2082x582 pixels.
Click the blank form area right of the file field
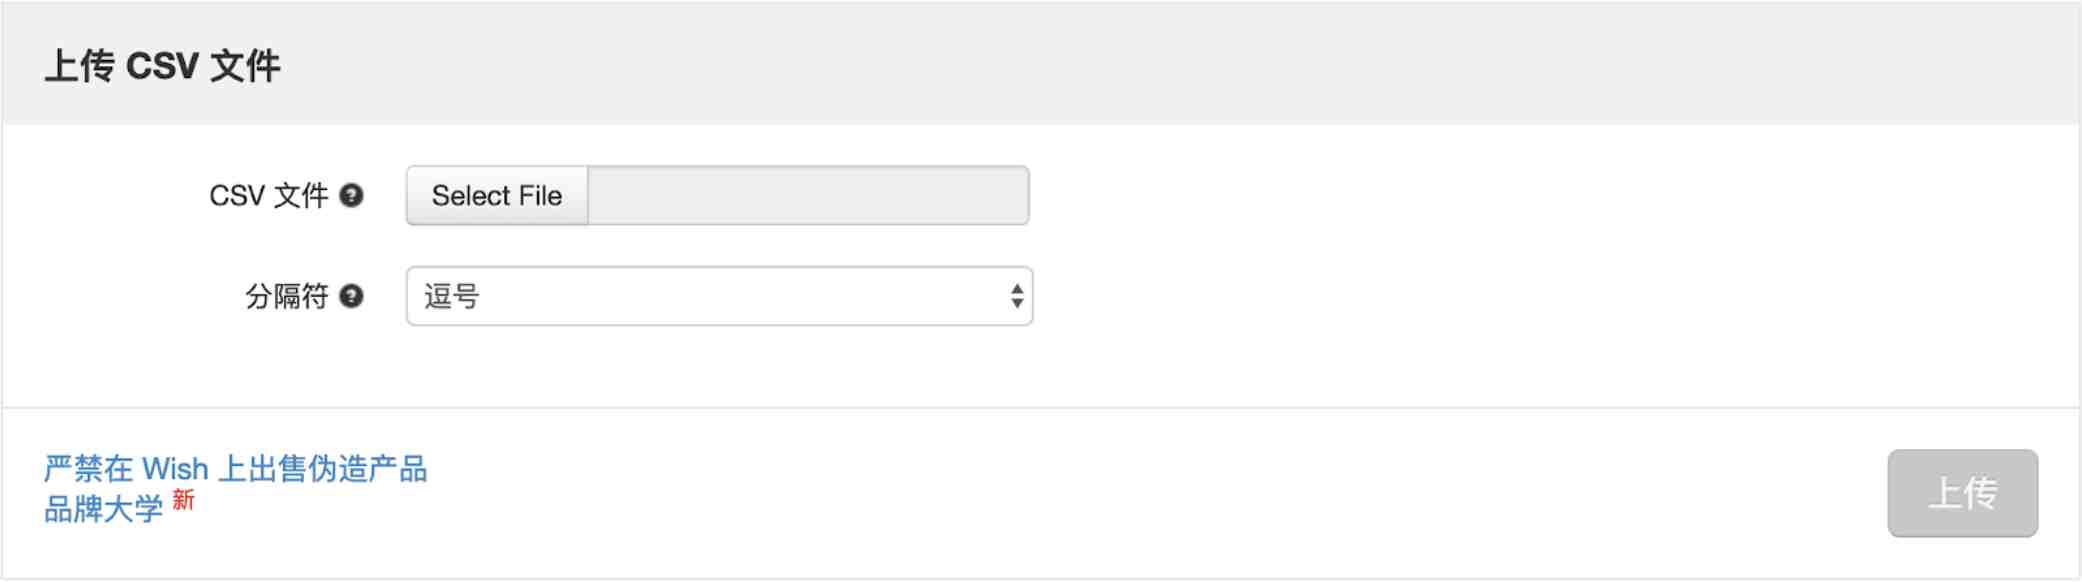1500,195
